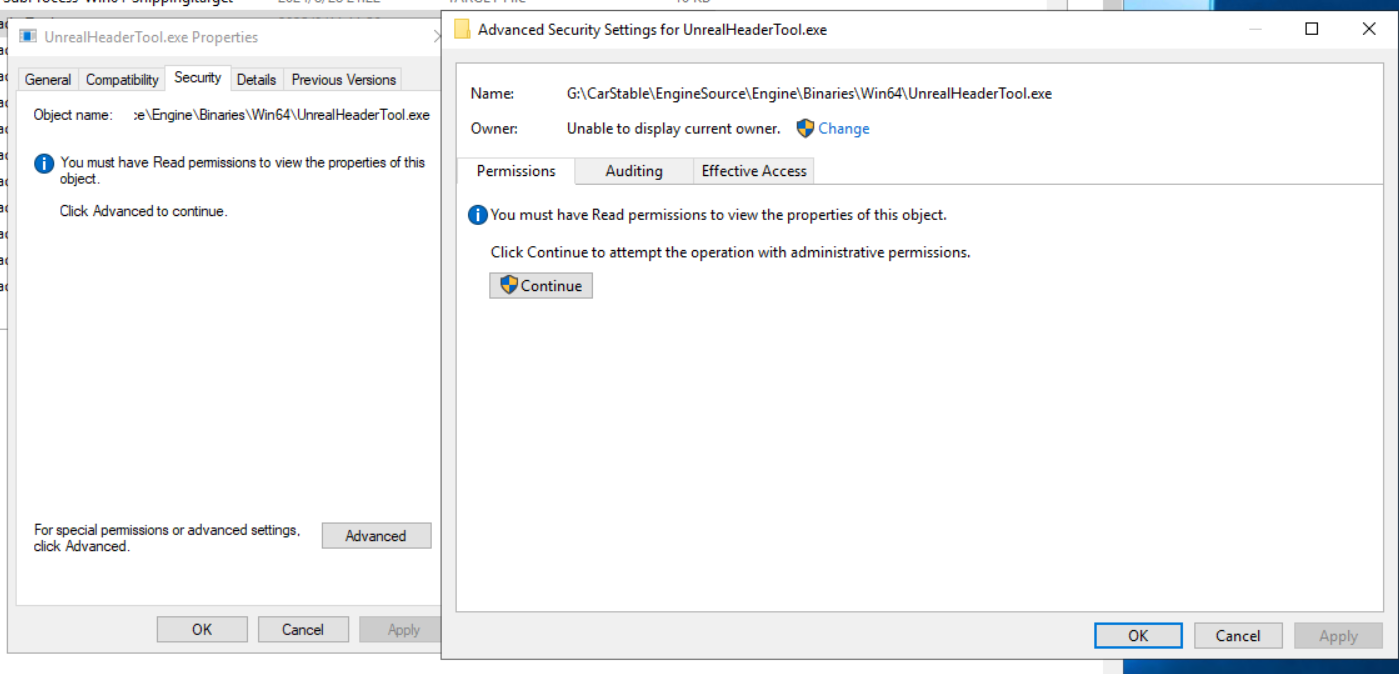Click the 'Name:' label in Advanced Security Settings
1399x674 pixels.
tap(492, 93)
